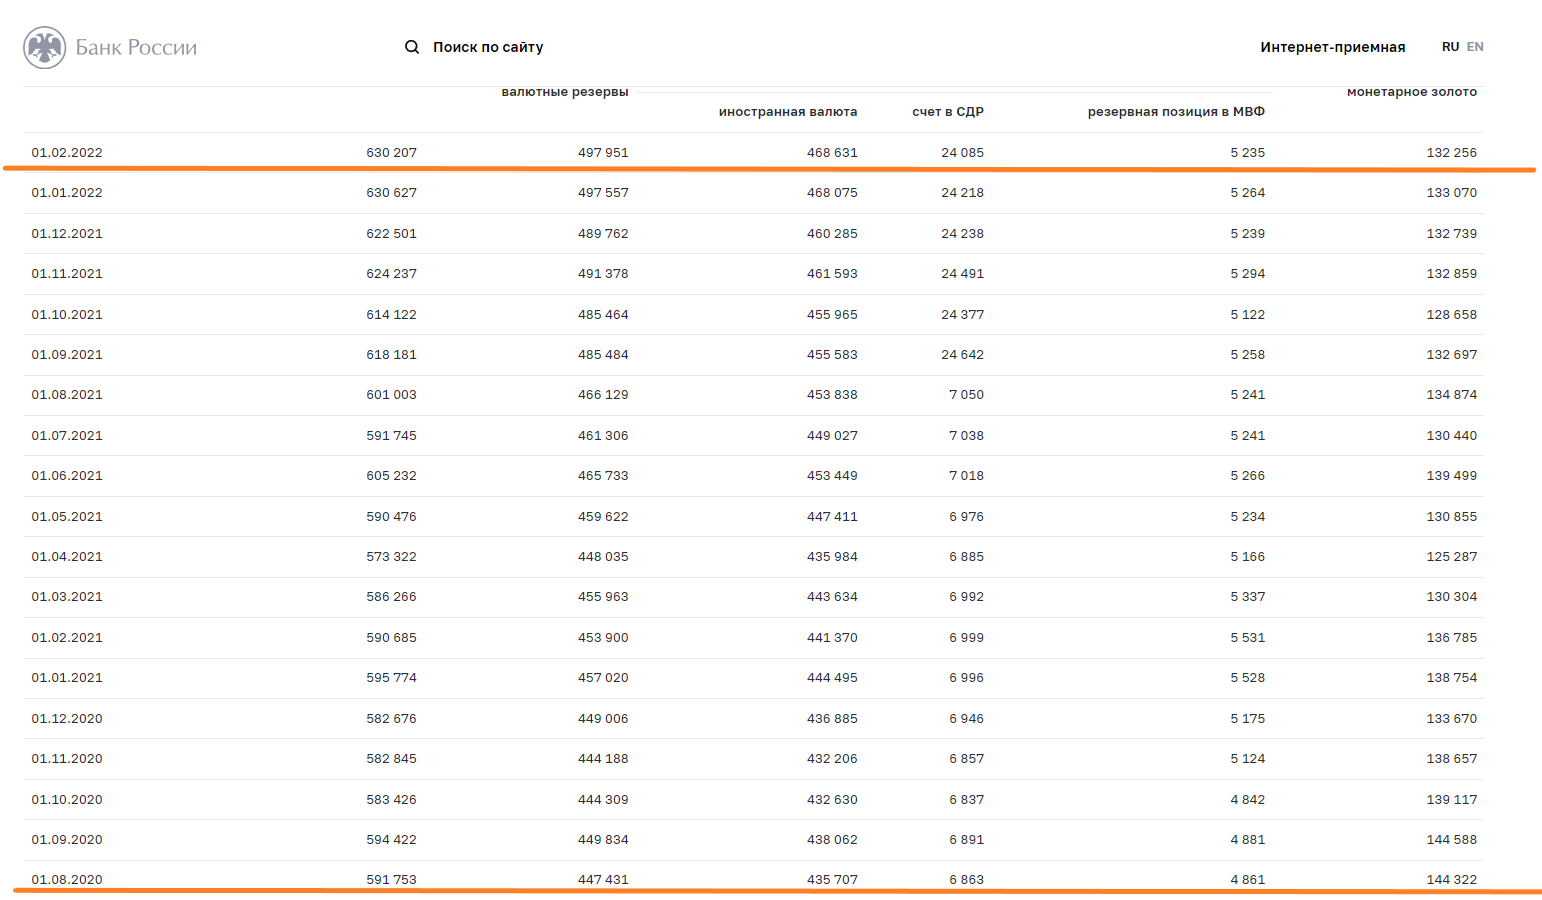This screenshot has width=1542, height=900.
Task: Click the "Банк России" title text
Action: pyautogui.click(x=136, y=47)
